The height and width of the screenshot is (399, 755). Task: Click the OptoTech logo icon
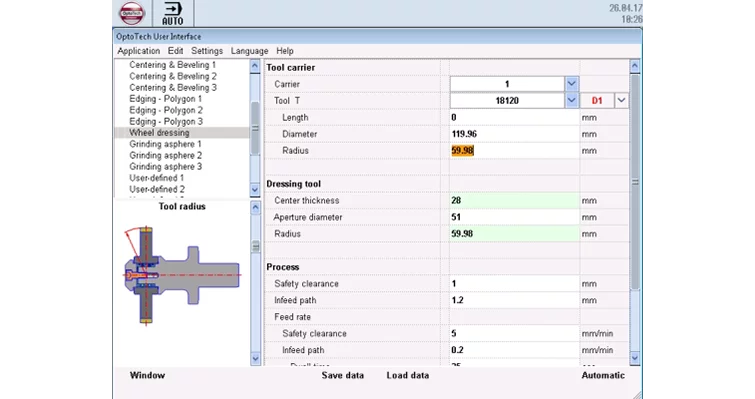point(132,13)
